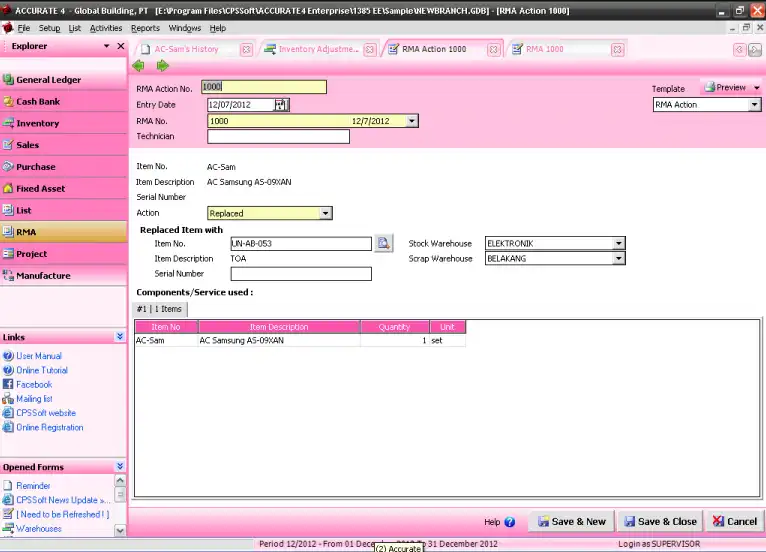Open the Facebook link
Viewport: 766px width, 552px height.
tap(34, 384)
